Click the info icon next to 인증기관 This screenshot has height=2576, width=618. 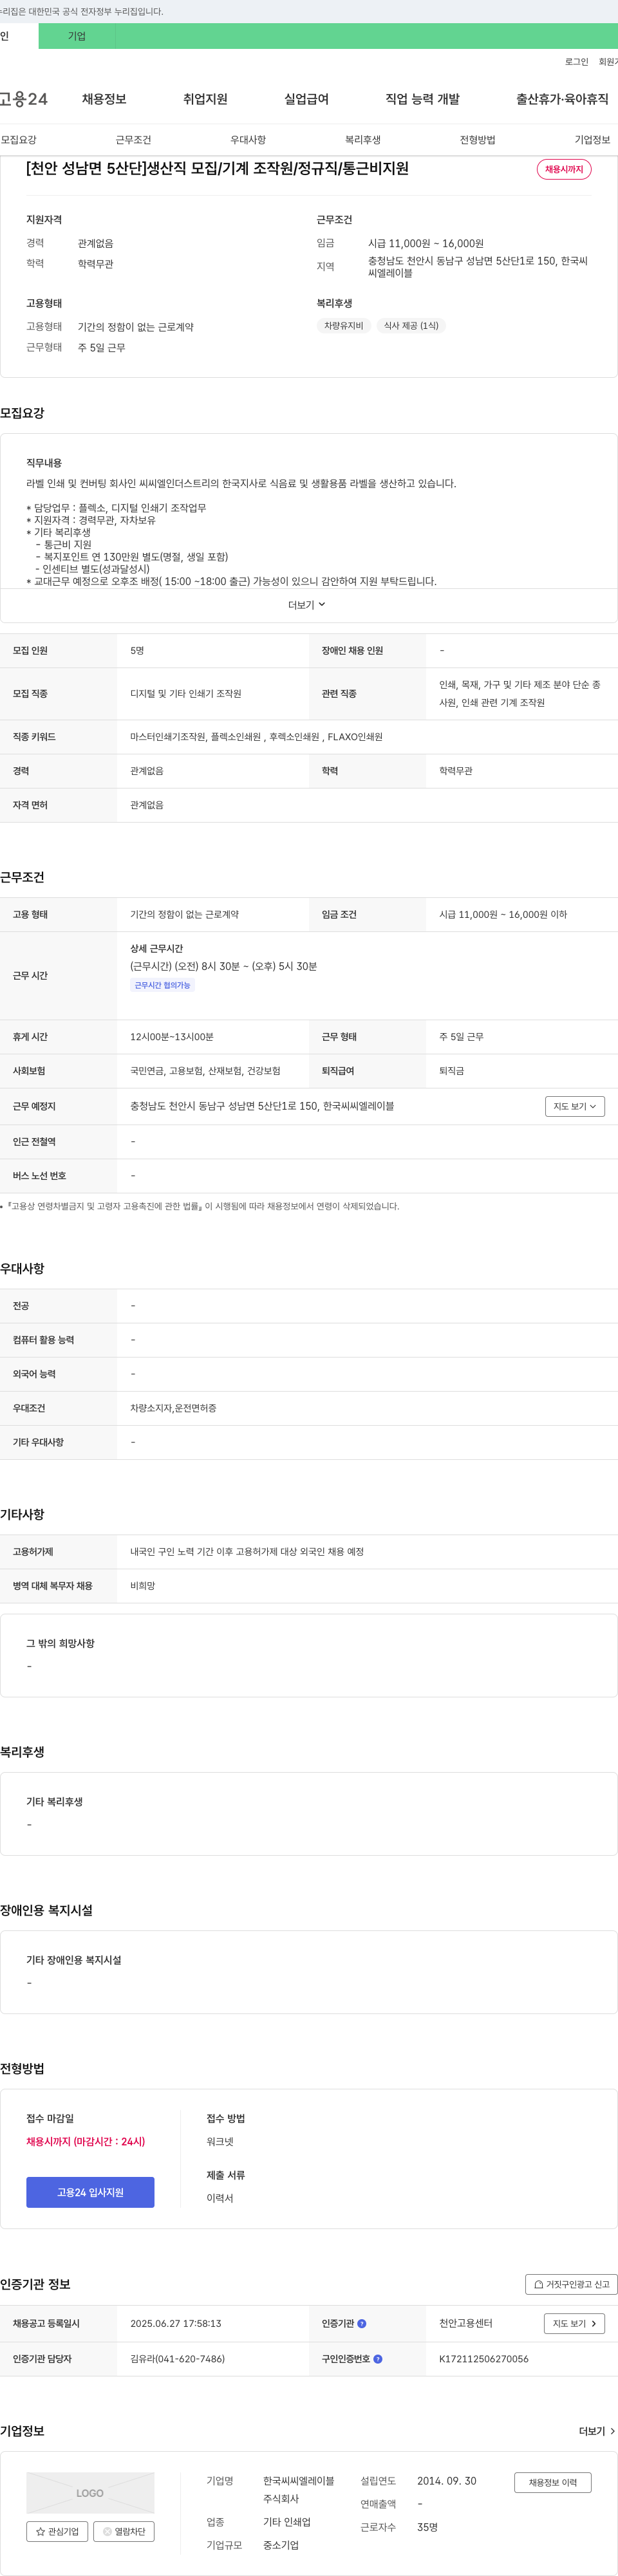(362, 2323)
